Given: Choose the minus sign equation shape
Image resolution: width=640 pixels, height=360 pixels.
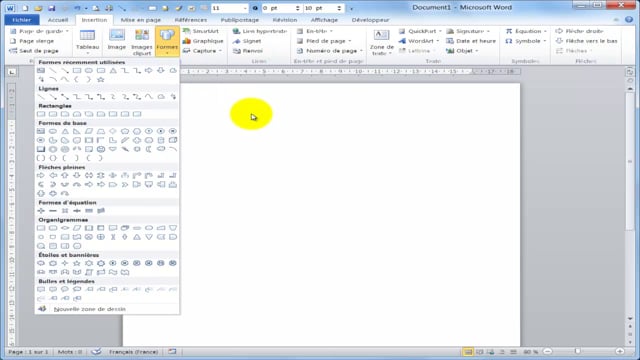Looking at the screenshot, I should (x=53, y=211).
